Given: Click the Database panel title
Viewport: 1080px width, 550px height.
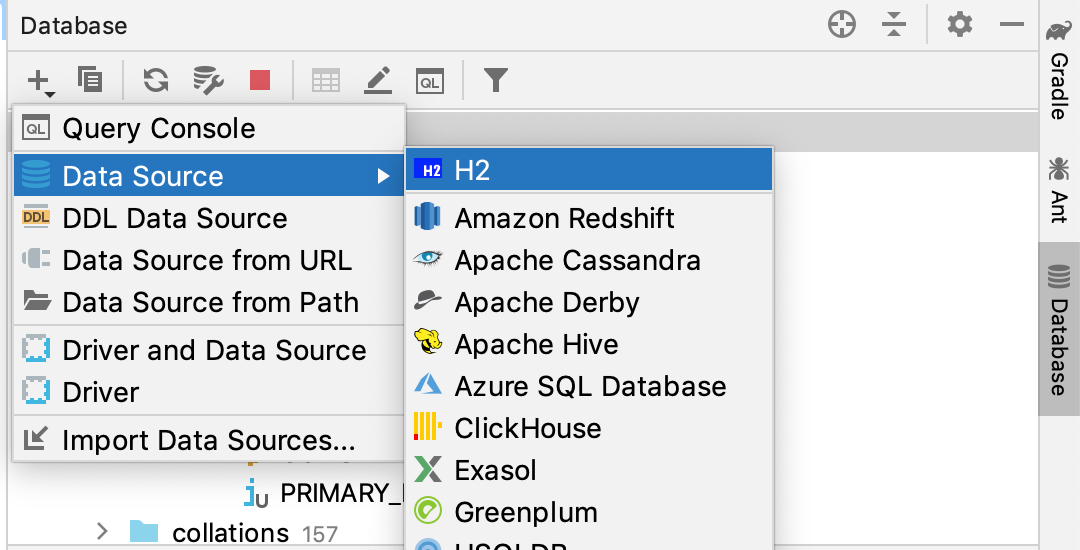Looking at the screenshot, I should (x=74, y=25).
